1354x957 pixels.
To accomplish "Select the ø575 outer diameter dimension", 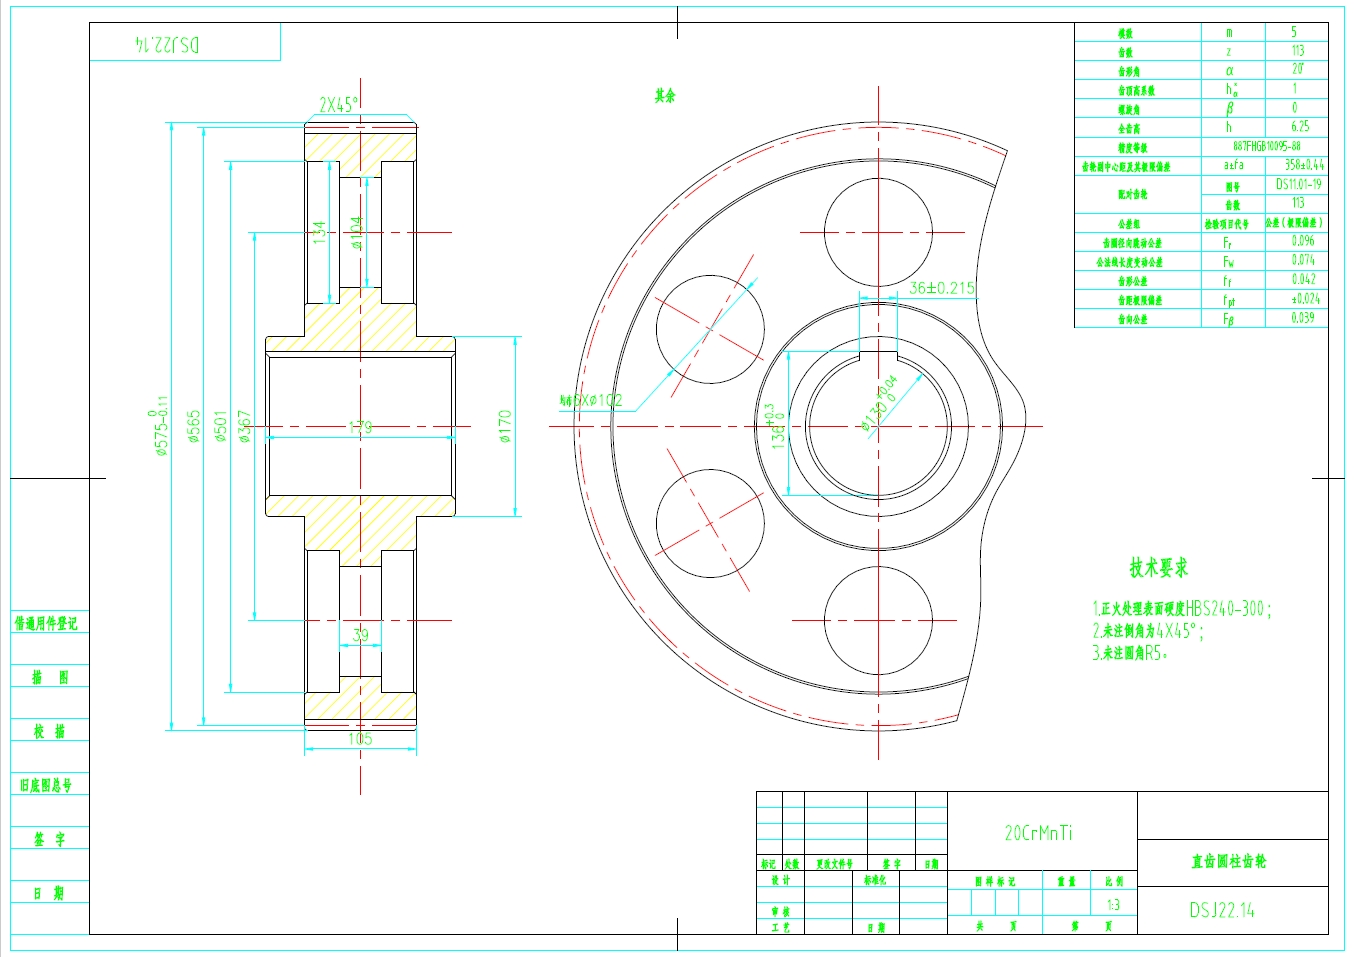I will [x=160, y=426].
